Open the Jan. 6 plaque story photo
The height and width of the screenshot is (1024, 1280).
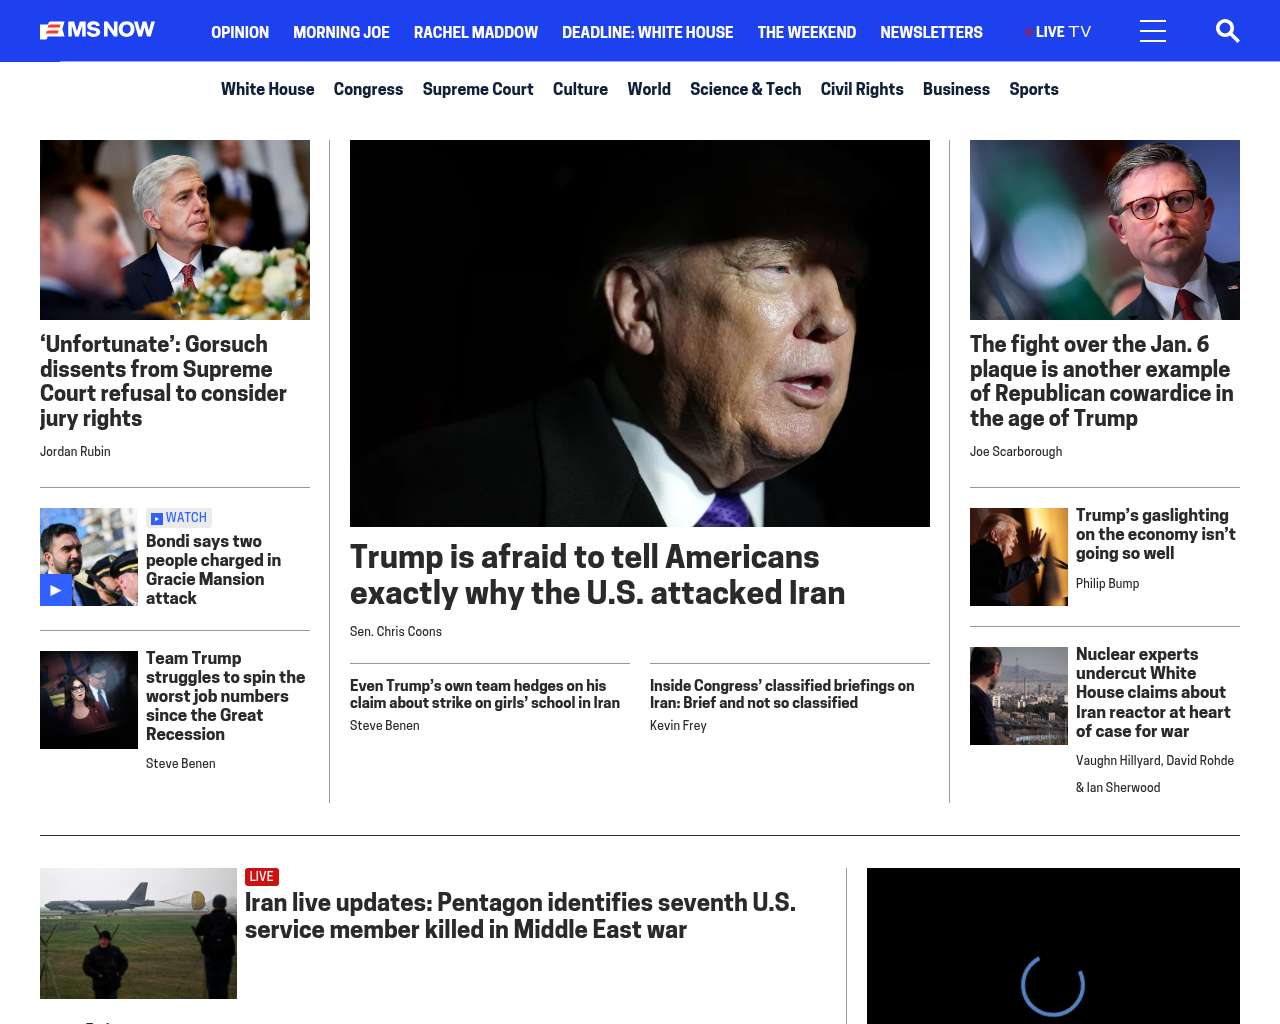(x=1105, y=230)
